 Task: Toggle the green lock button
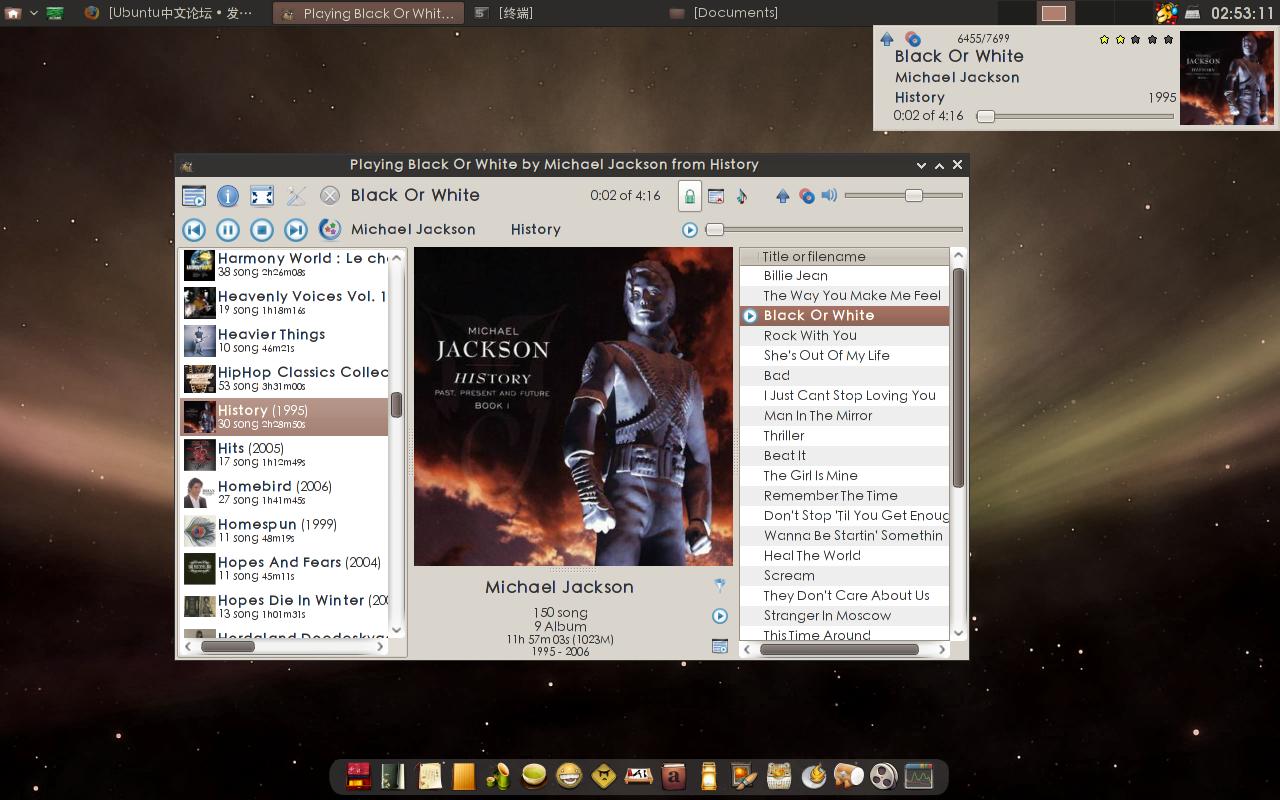689,196
